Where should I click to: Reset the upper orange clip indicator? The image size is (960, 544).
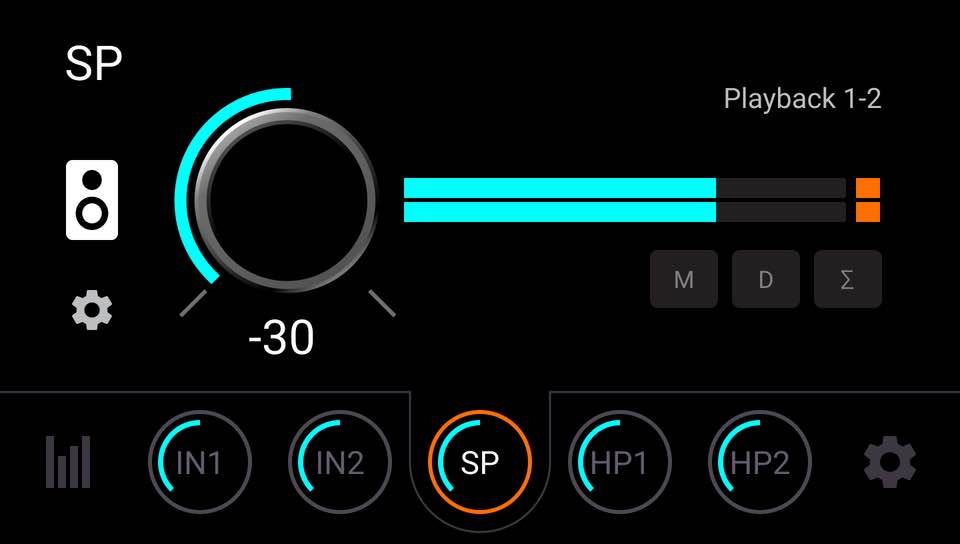pyautogui.click(x=868, y=188)
